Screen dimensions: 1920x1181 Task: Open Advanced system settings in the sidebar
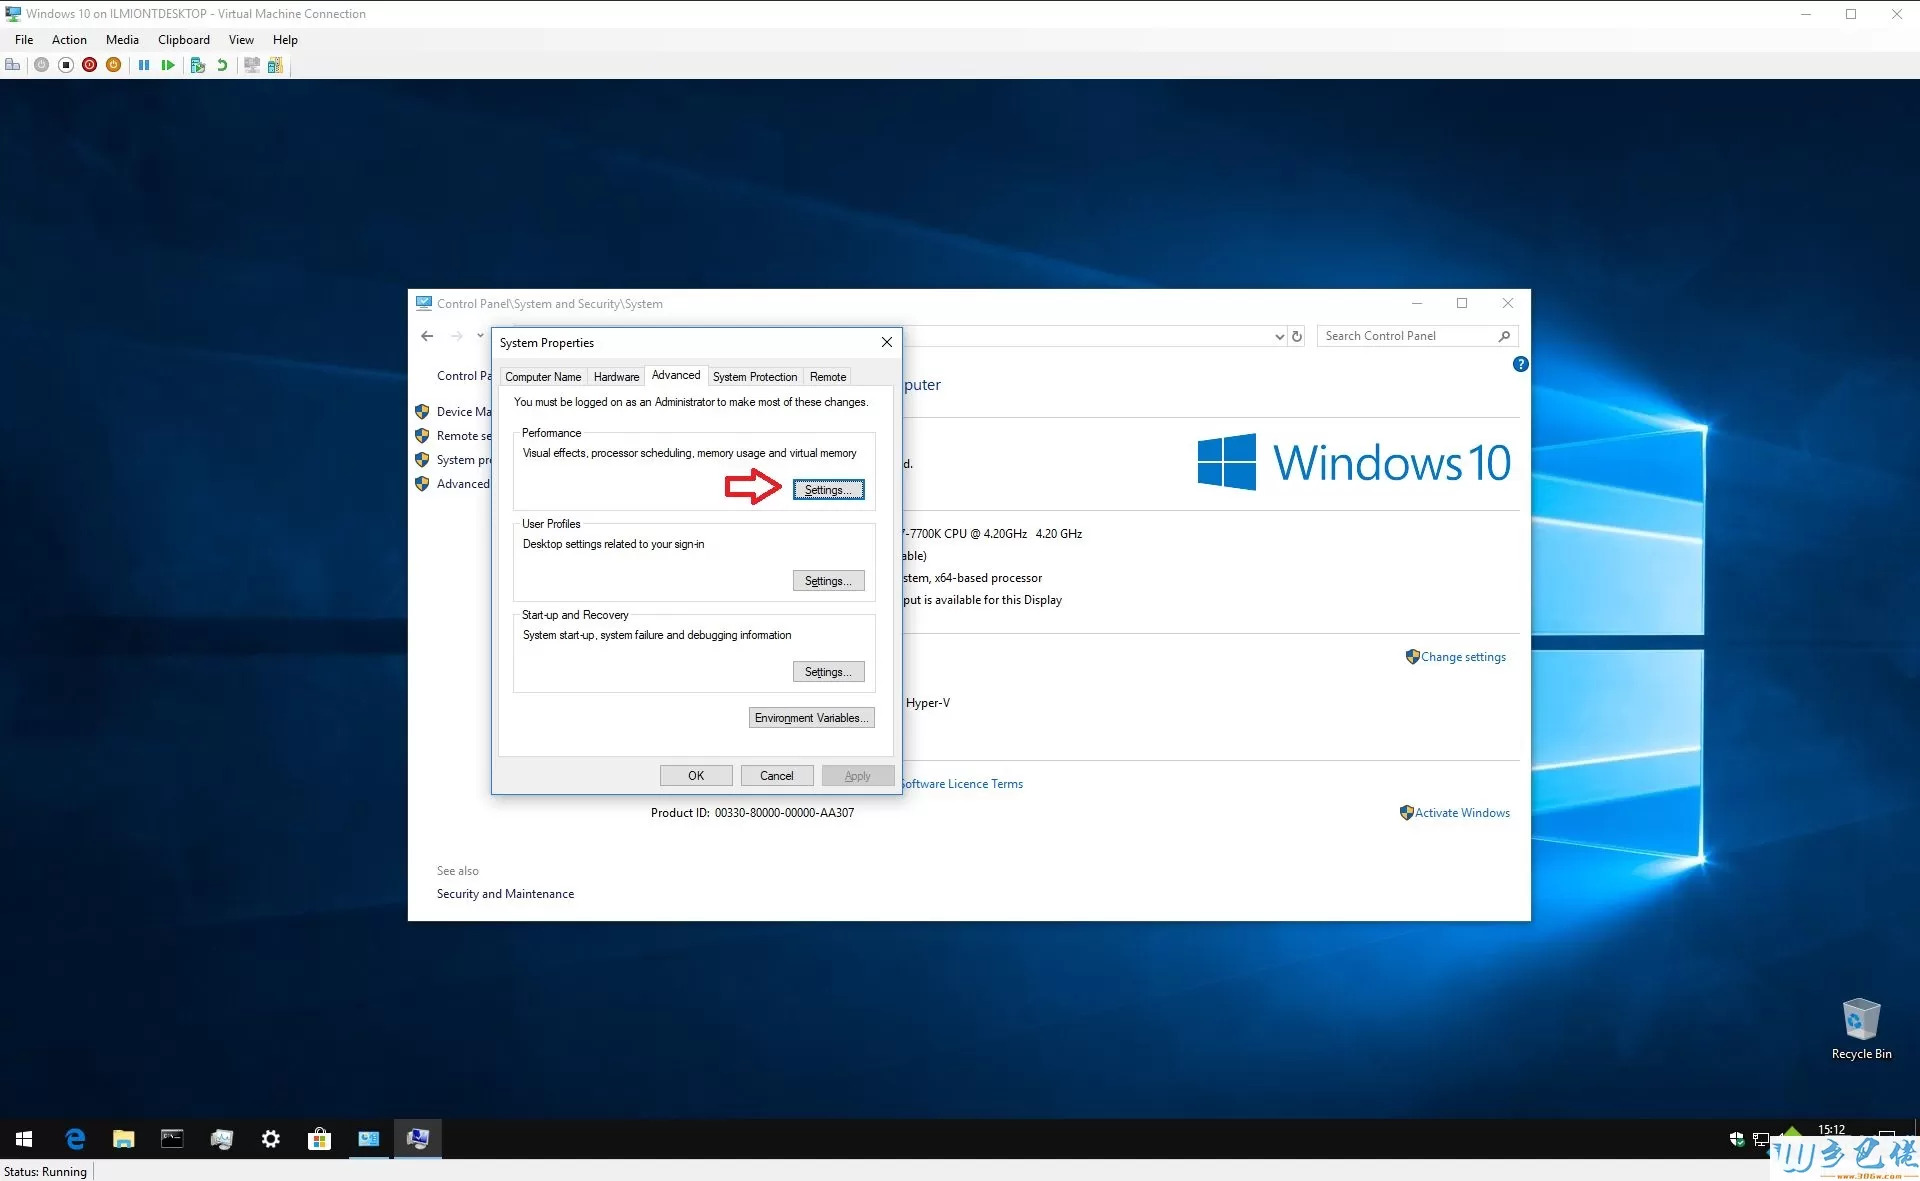(463, 484)
